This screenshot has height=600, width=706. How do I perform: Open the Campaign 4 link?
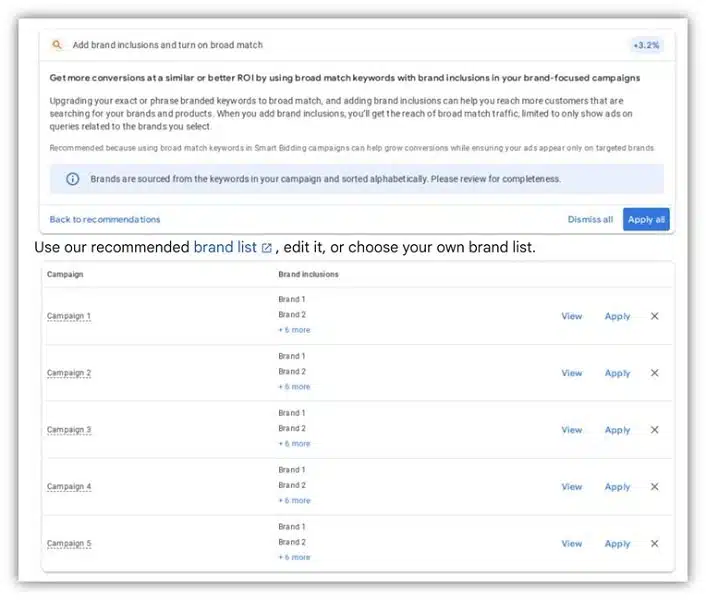tap(69, 487)
